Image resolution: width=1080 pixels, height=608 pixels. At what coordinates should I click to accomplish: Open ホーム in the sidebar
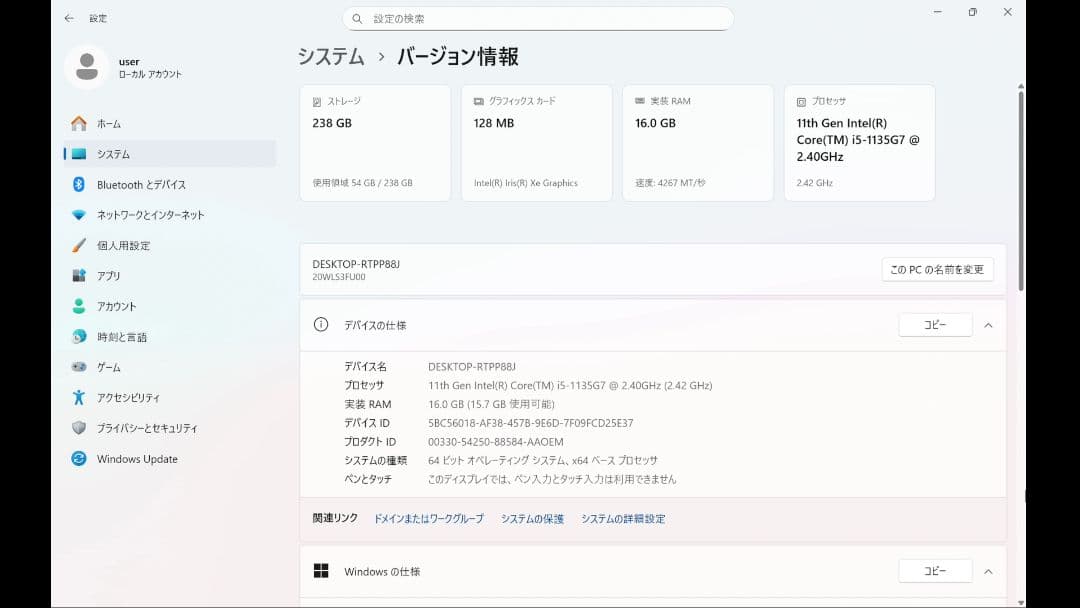point(170,124)
